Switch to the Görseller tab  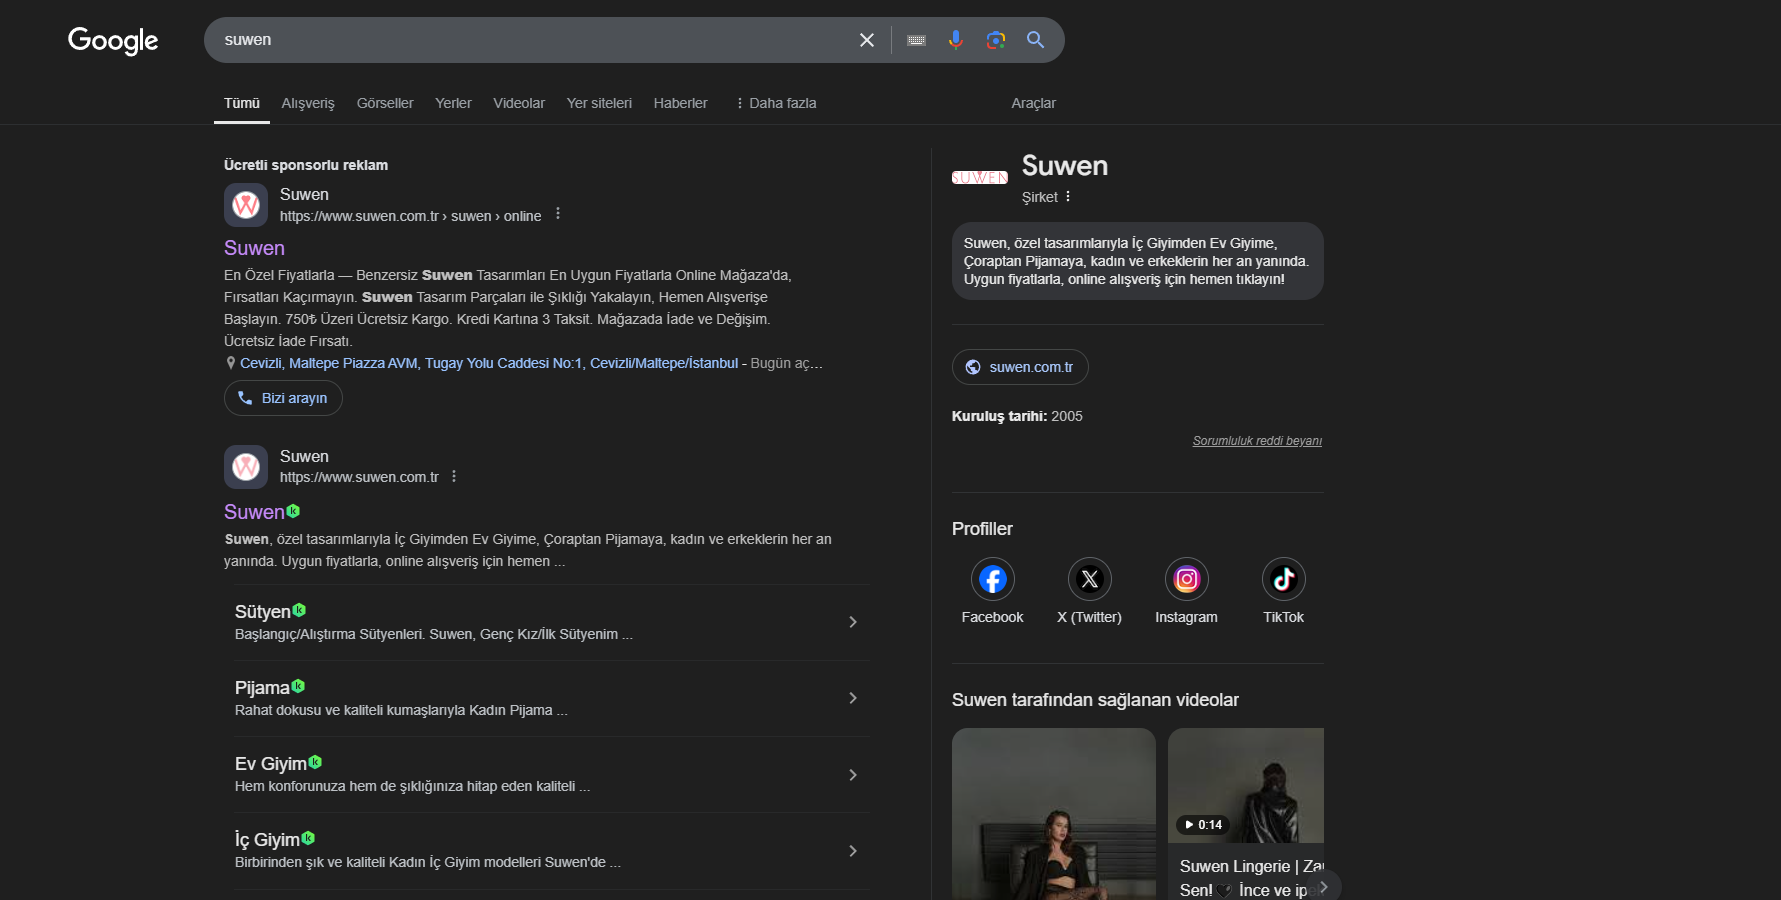click(385, 103)
